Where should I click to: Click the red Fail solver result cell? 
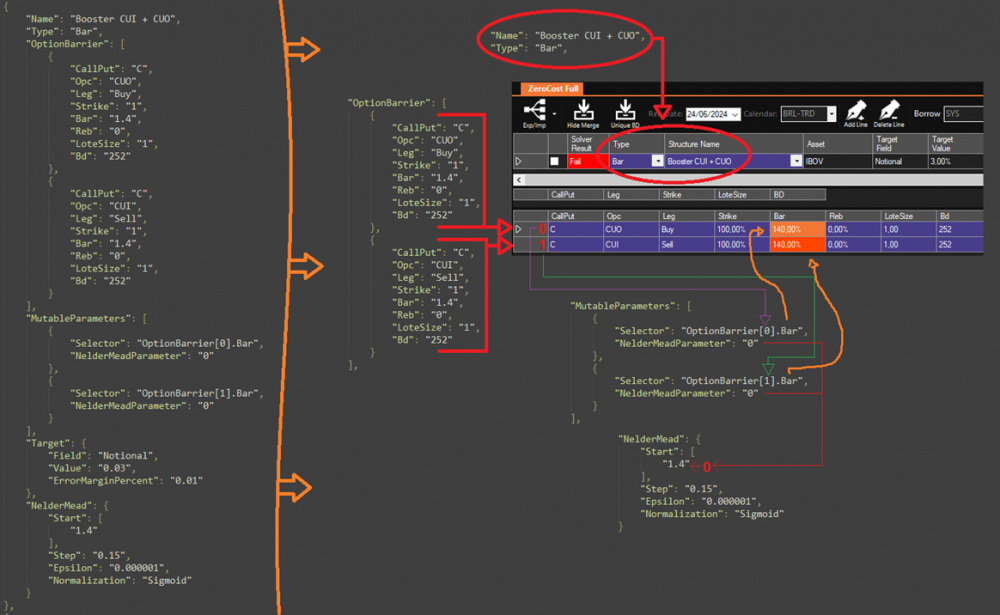[585, 161]
